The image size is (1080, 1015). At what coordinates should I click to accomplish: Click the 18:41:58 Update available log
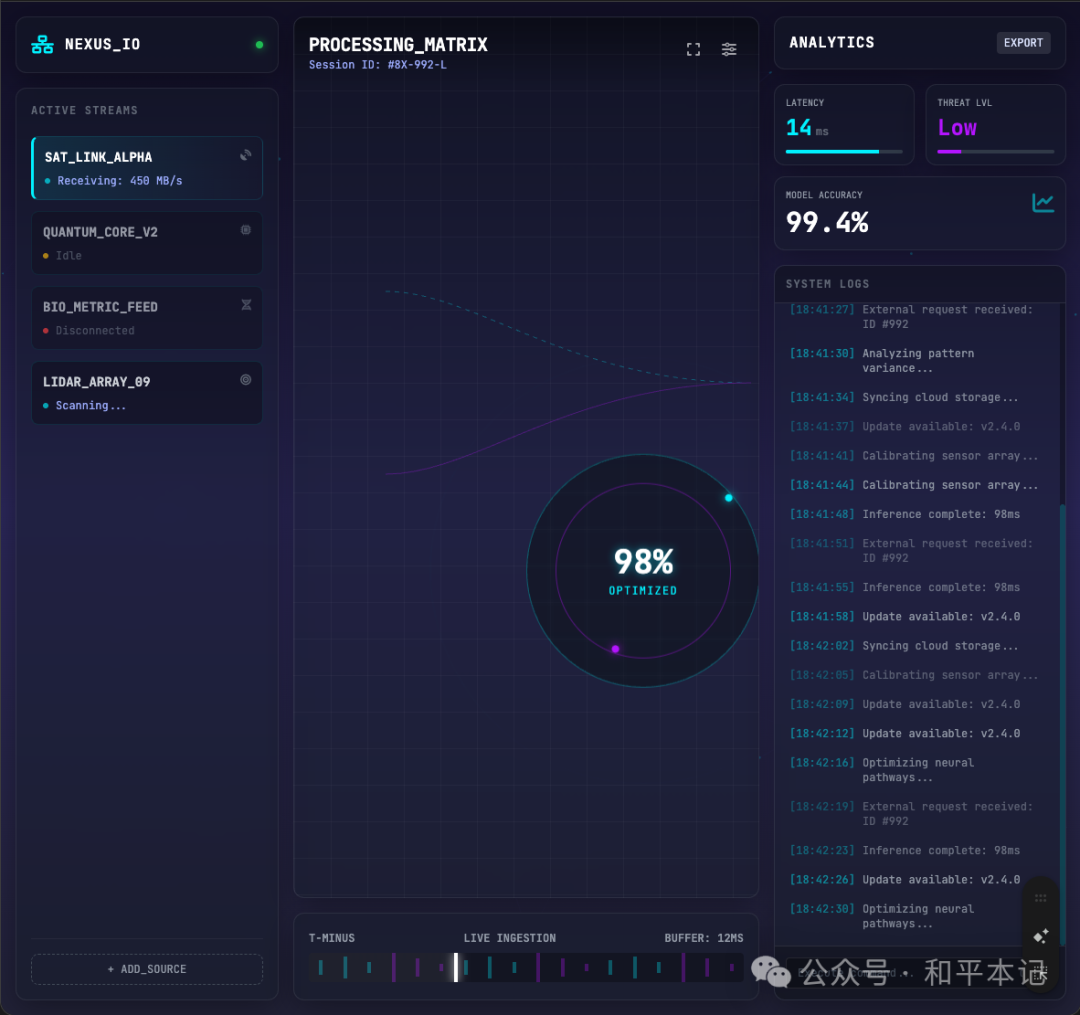coord(905,616)
